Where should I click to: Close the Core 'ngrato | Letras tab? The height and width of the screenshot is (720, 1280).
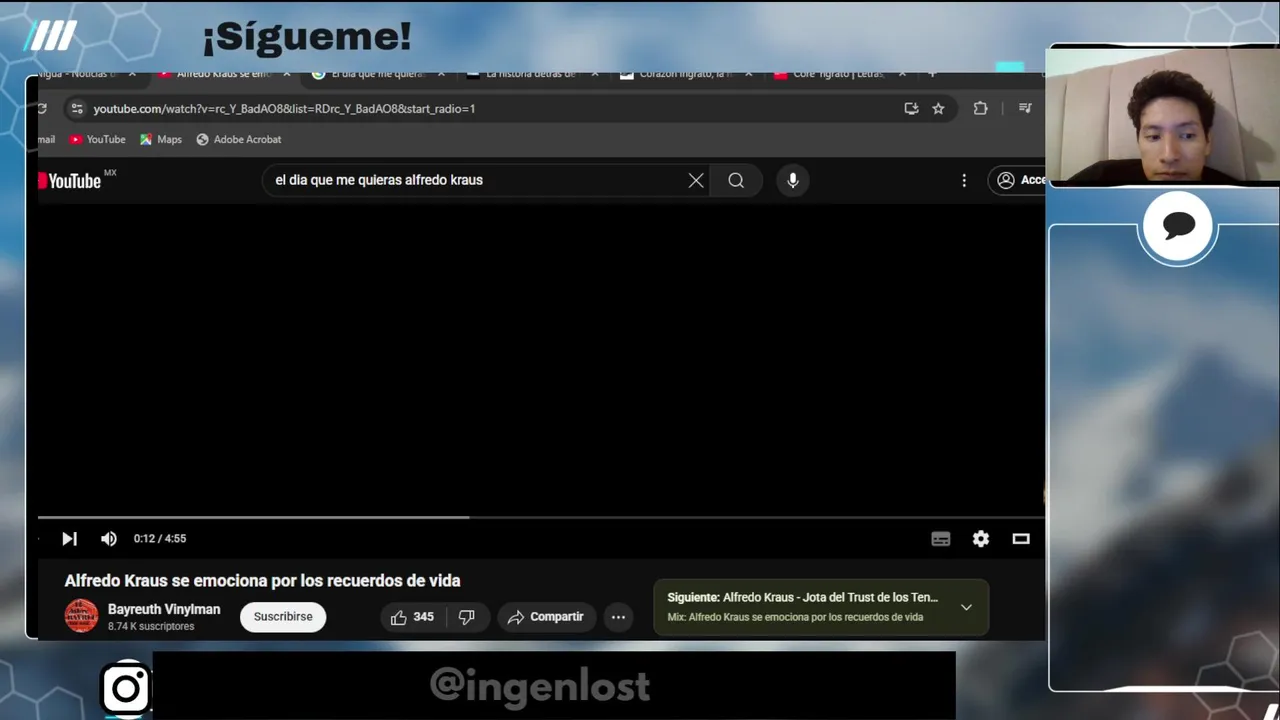point(902,74)
